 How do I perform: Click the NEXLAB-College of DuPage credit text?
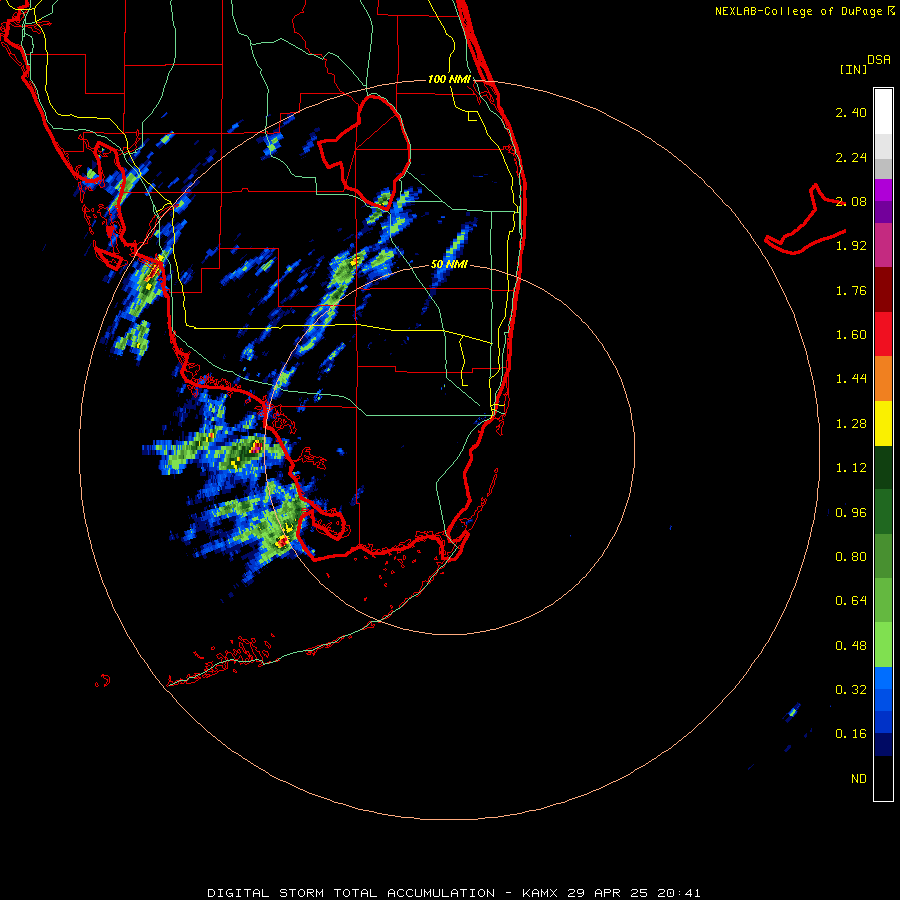point(804,11)
